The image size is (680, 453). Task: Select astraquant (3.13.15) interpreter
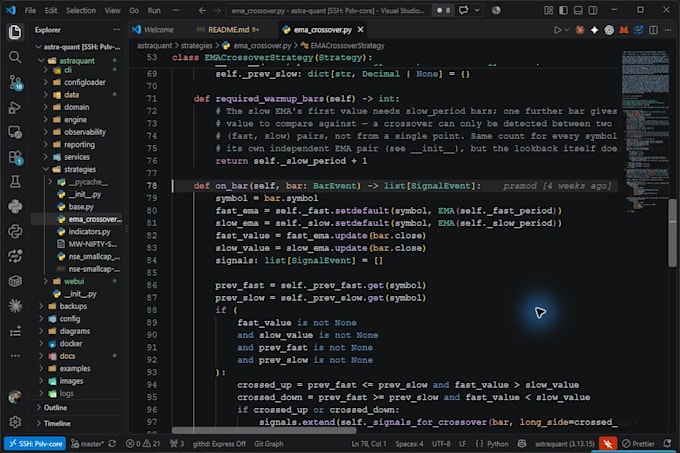[564, 443]
